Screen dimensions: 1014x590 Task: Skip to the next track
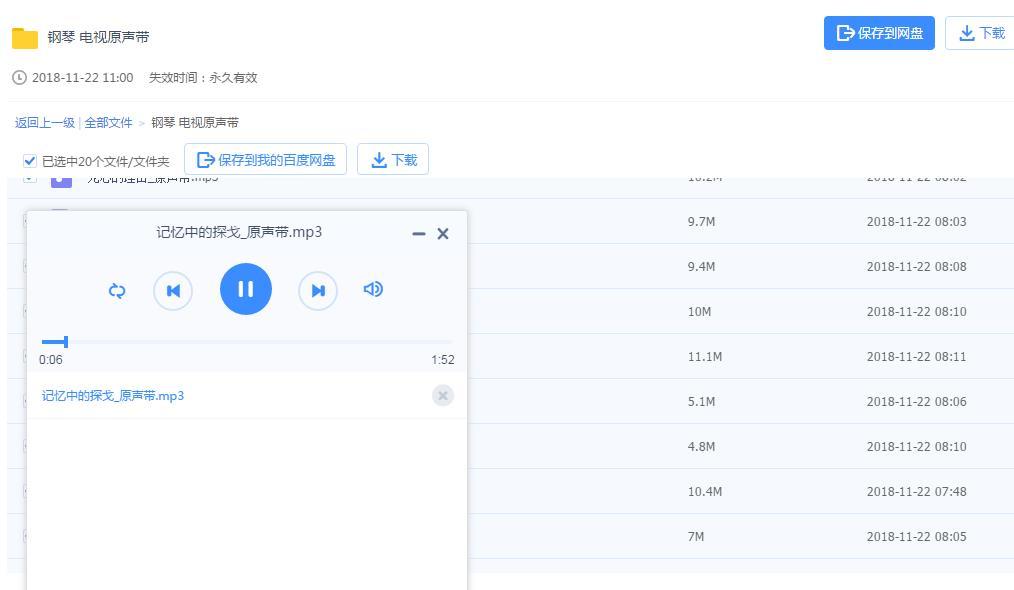tap(318, 290)
